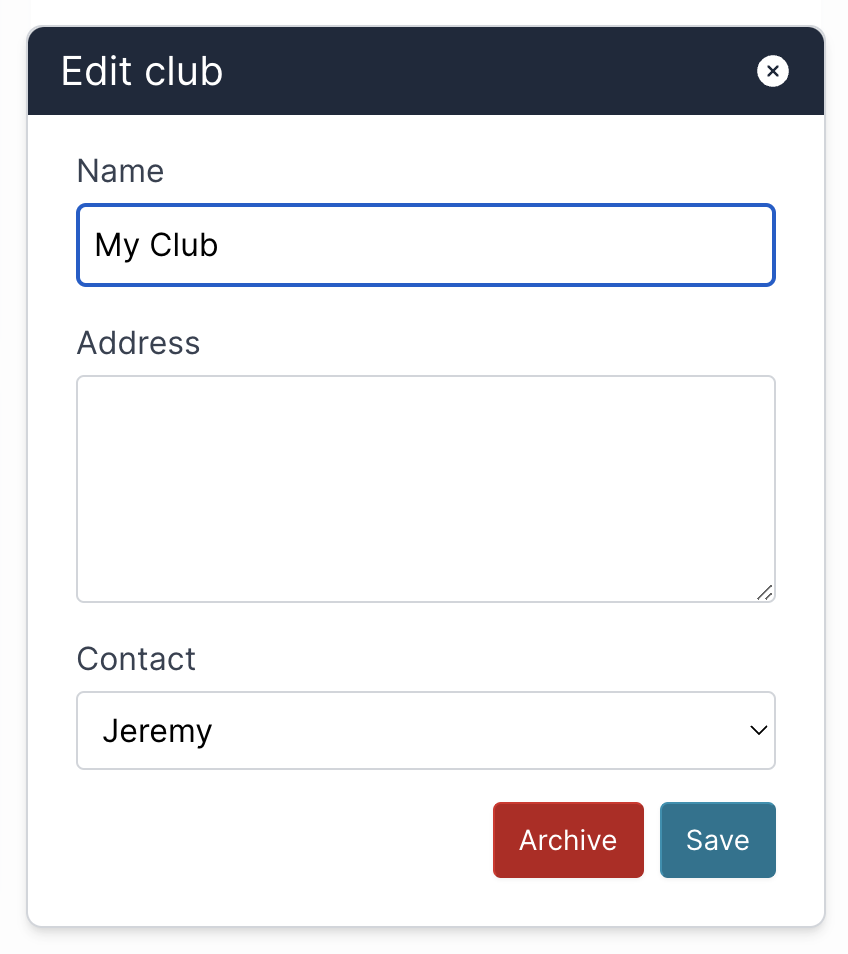
Task: Click the Address field label
Action: (138, 343)
